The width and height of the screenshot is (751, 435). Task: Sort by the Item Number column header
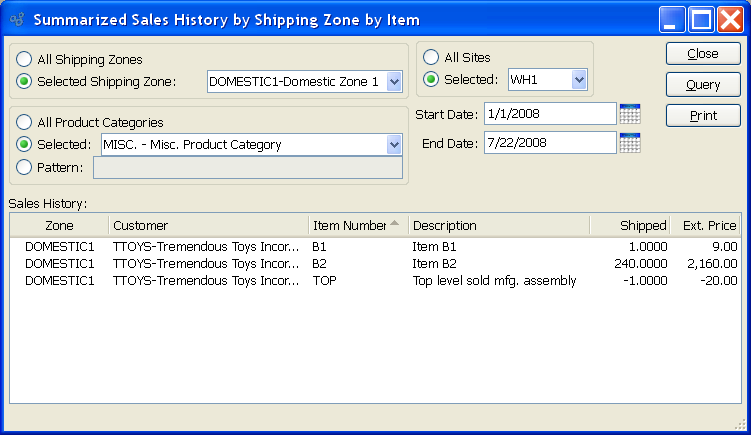(x=350, y=226)
